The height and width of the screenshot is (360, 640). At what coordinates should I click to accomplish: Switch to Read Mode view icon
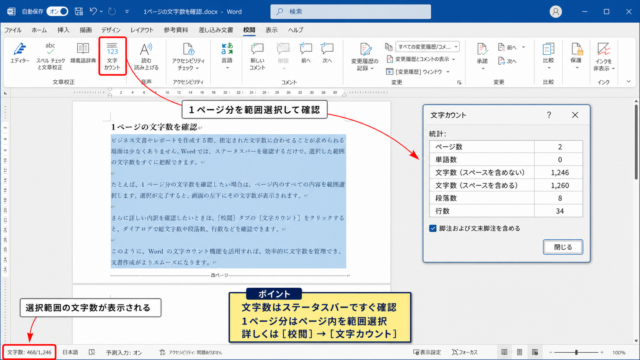504,352
